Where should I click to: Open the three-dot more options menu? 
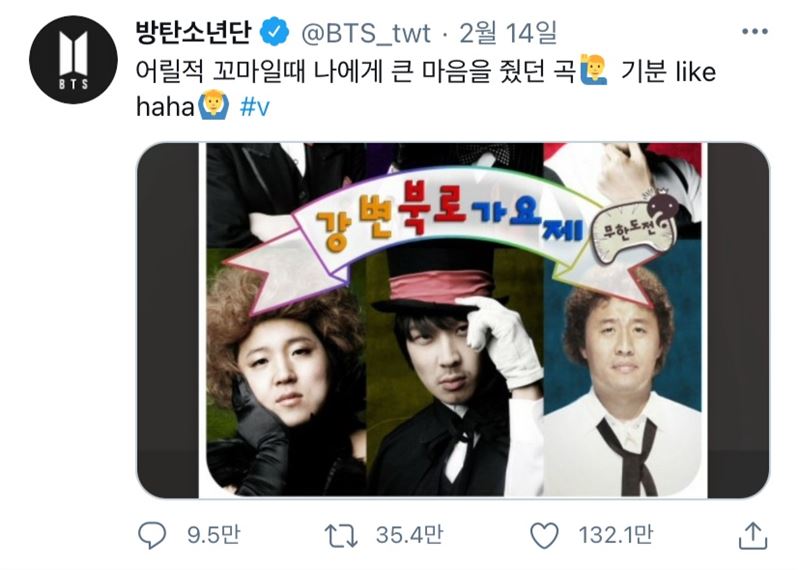(x=755, y=32)
